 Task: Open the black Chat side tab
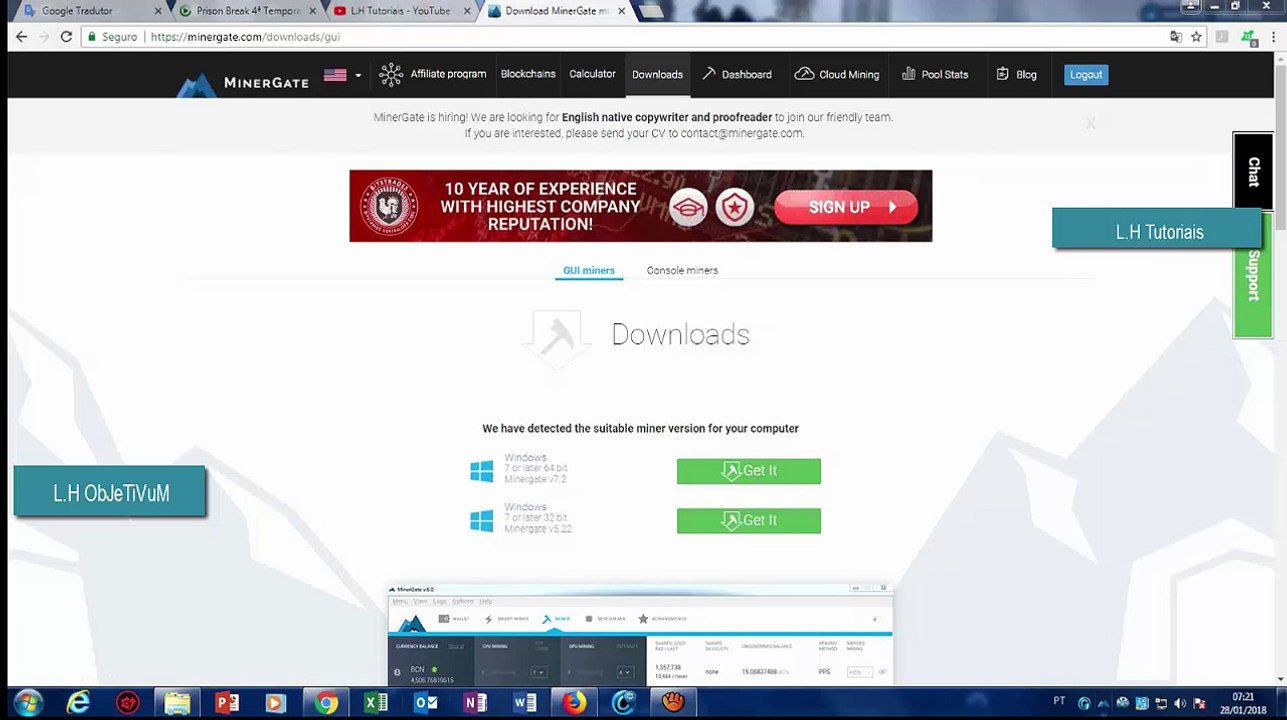tap(1253, 171)
